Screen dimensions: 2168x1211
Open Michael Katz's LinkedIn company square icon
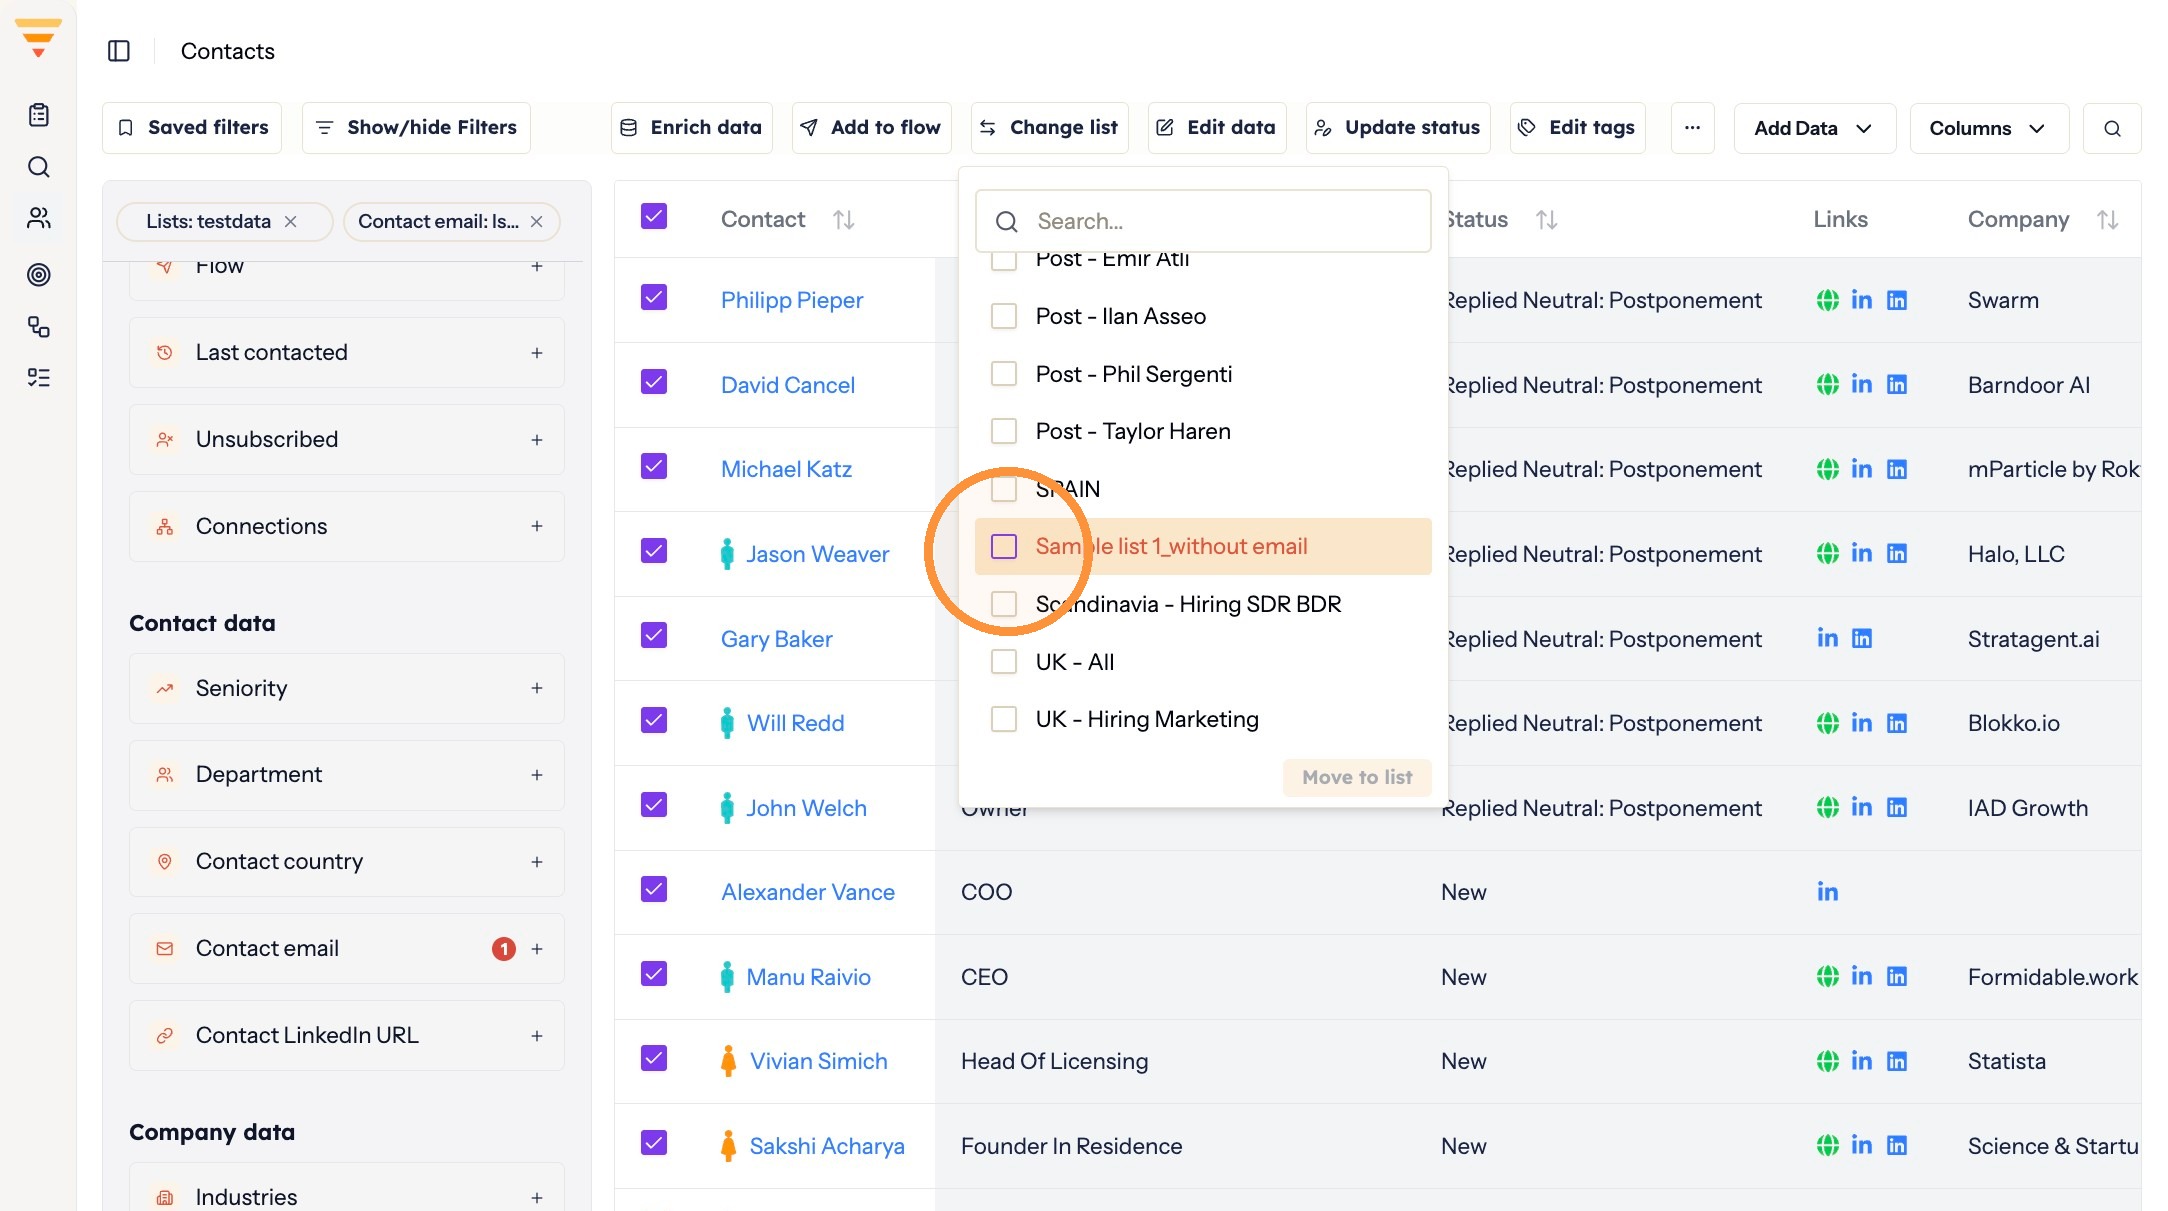point(1896,469)
